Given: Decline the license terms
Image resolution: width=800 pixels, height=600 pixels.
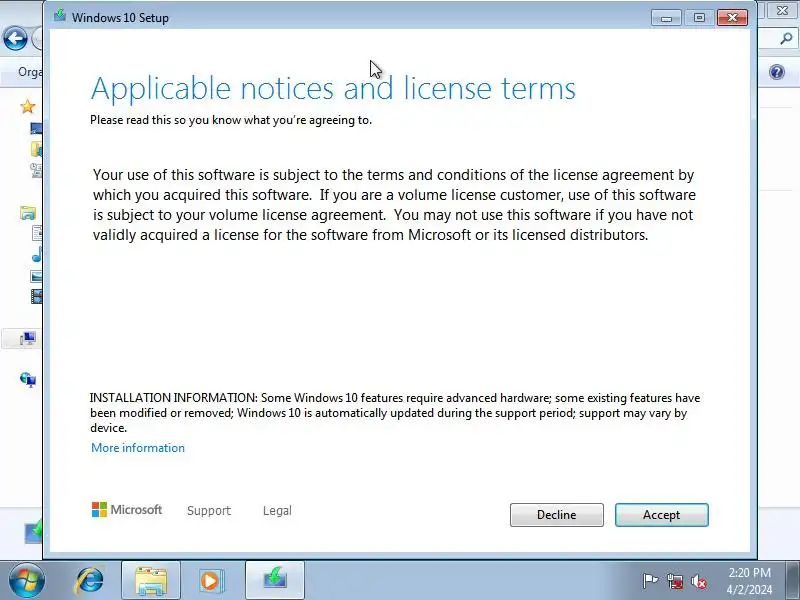Looking at the screenshot, I should click(x=557, y=515).
